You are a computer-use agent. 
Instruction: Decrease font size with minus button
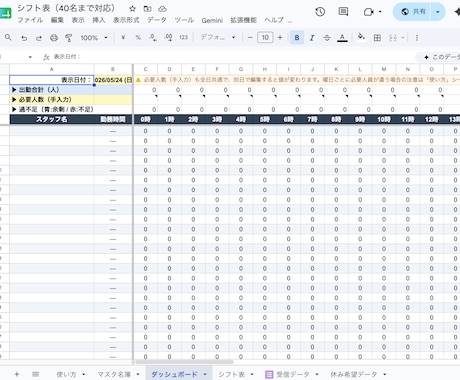(250, 38)
